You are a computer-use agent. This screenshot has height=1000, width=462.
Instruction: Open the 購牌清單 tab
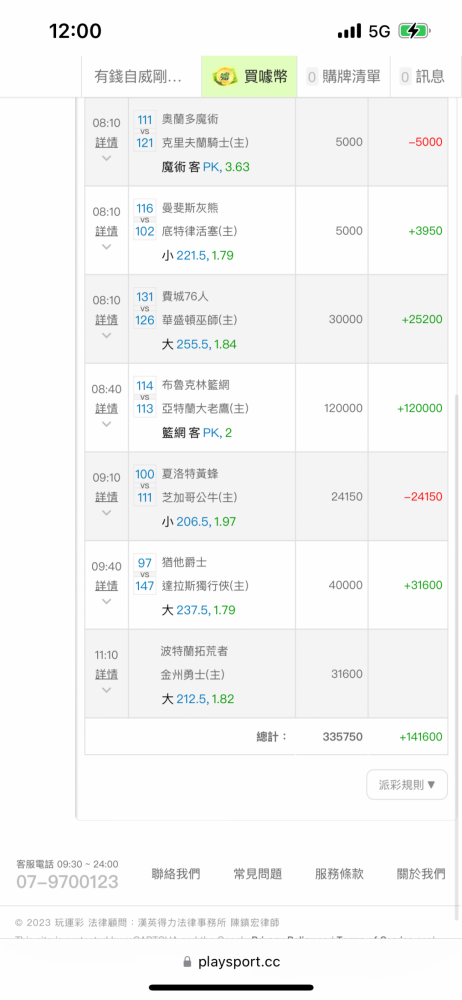pos(343,77)
